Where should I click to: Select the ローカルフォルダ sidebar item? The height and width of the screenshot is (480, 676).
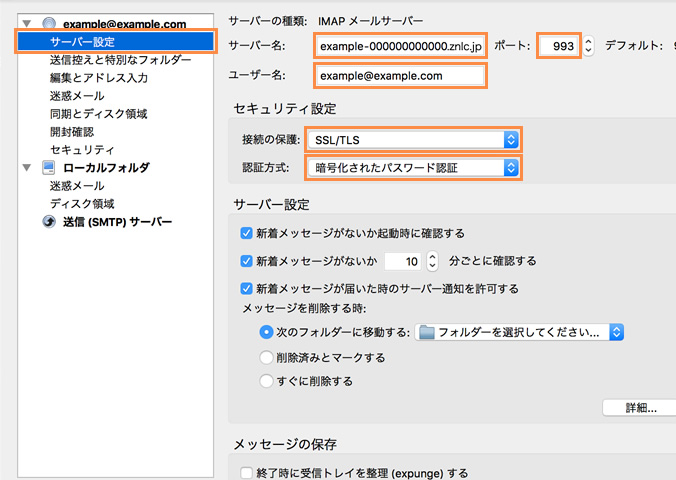pos(106,167)
